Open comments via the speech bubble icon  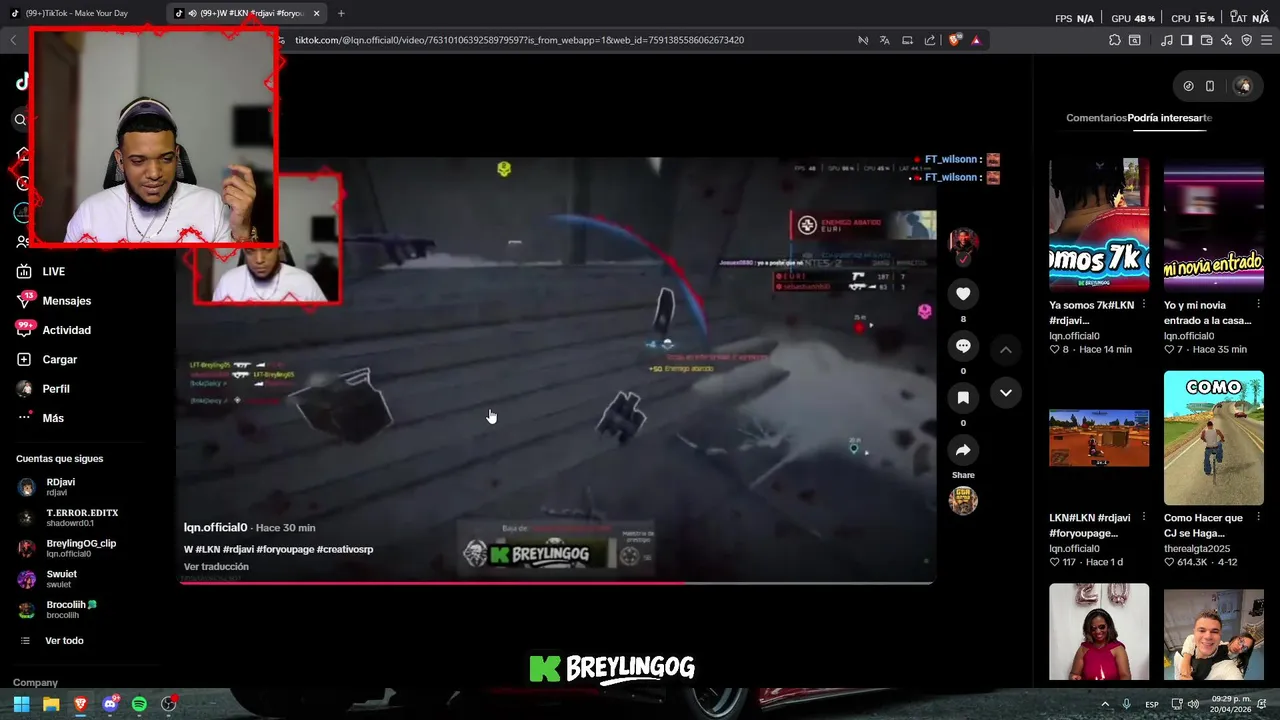coord(963,346)
